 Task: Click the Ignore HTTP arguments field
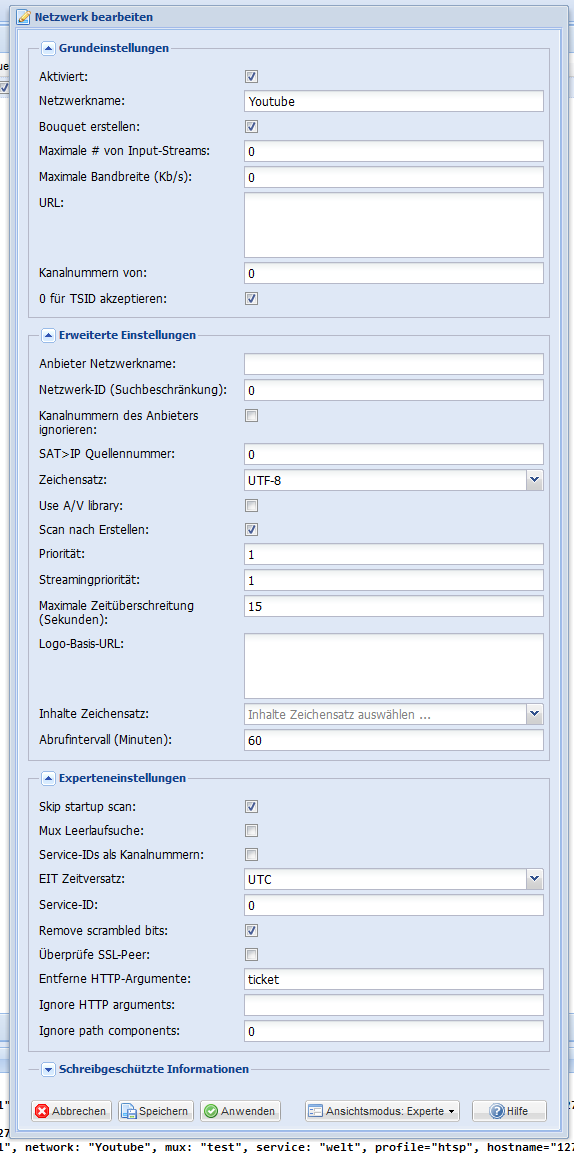point(393,1005)
